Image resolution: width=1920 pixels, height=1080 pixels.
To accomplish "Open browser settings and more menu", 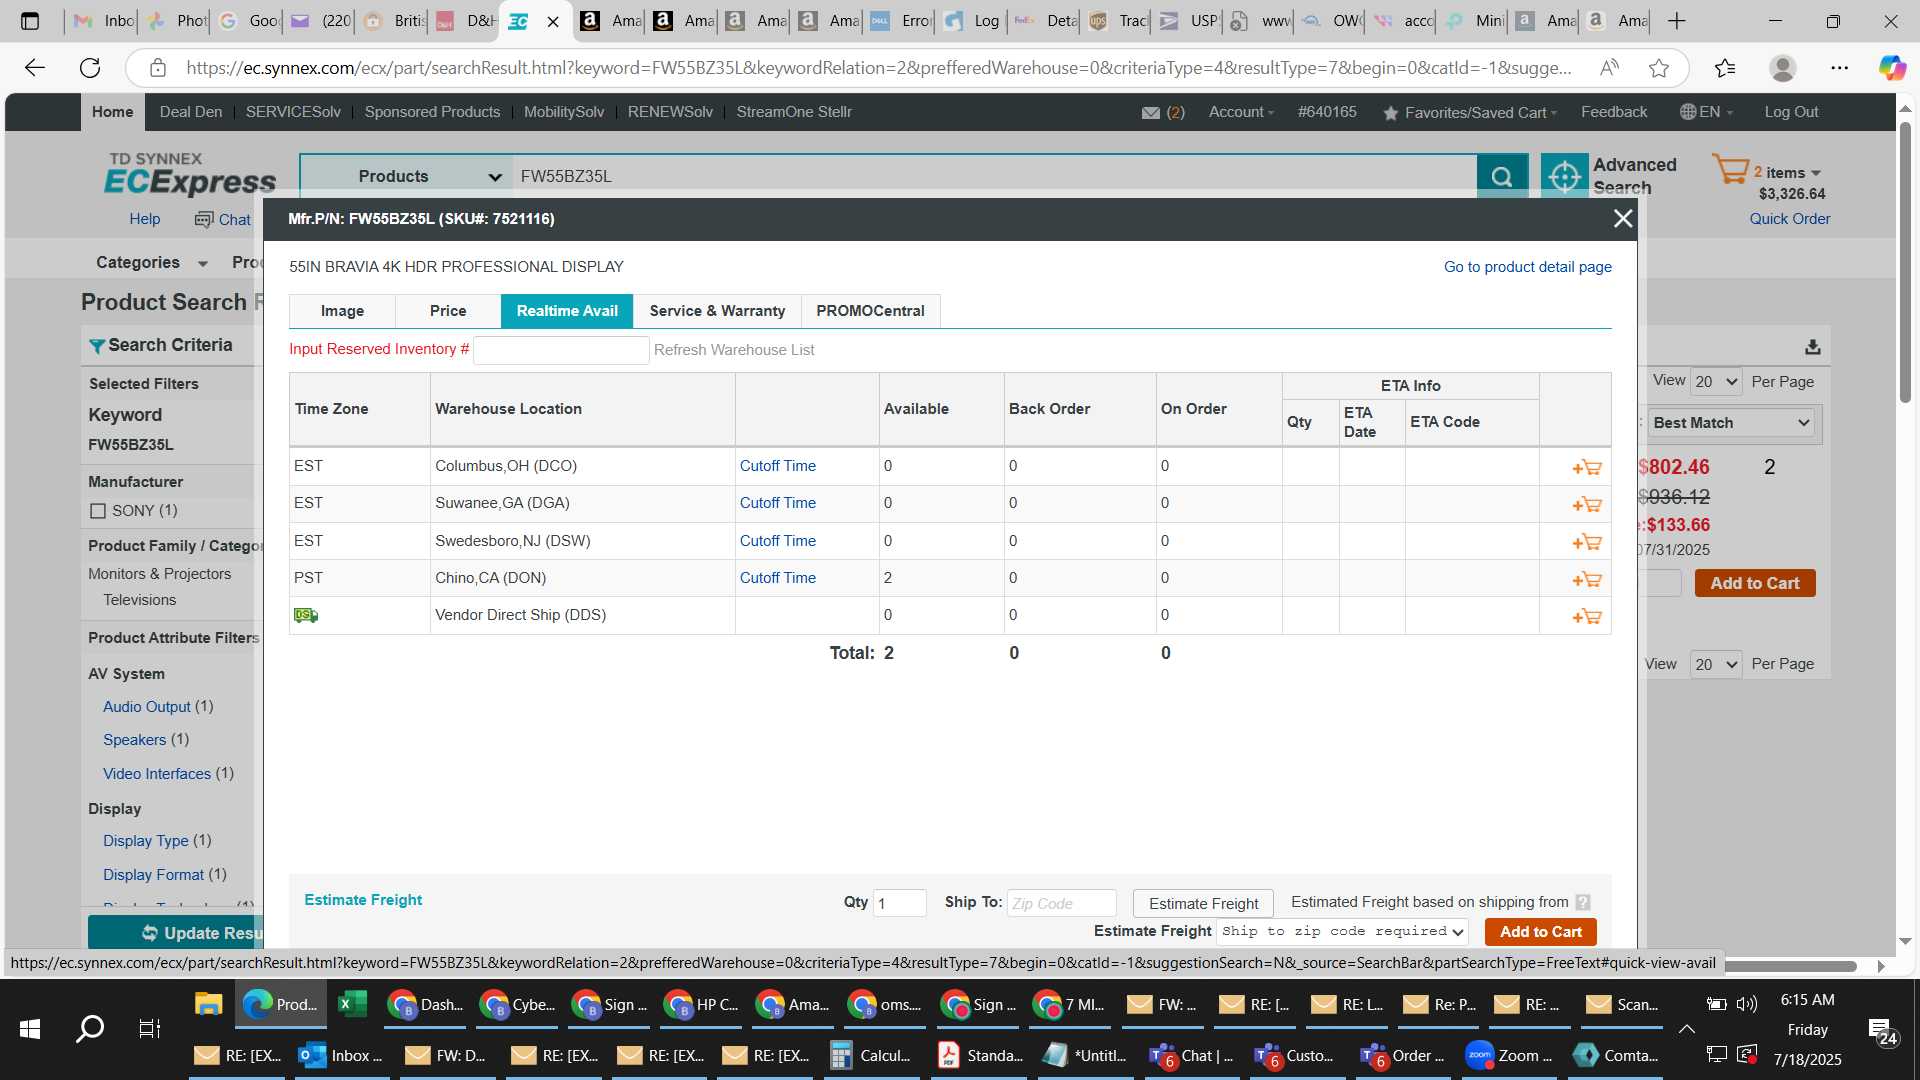I will pyautogui.click(x=1839, y=68).
